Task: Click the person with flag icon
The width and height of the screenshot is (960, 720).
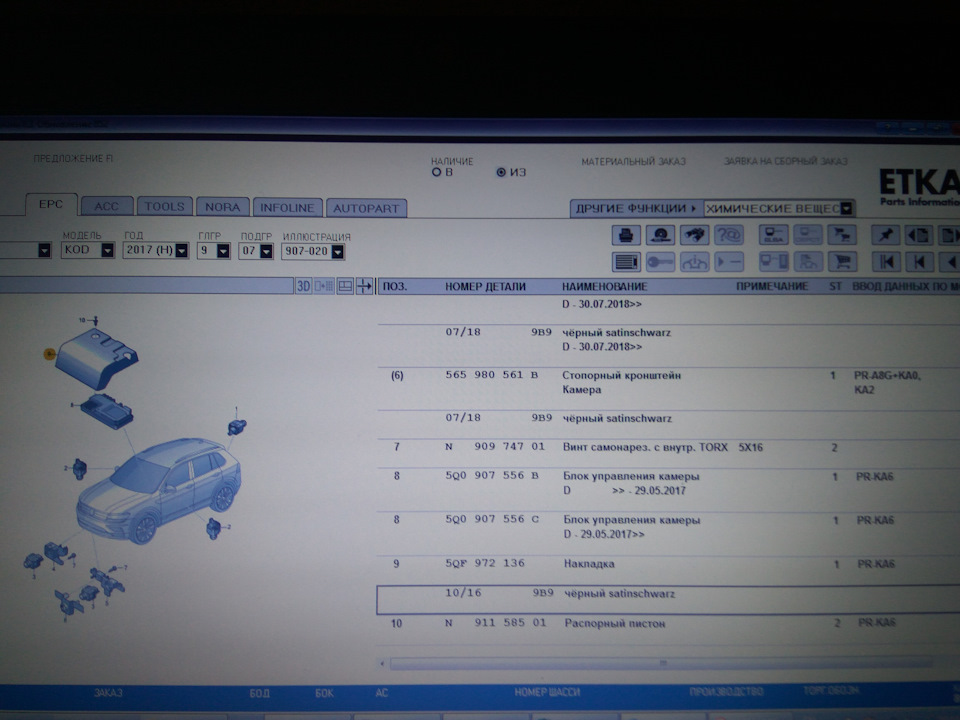Action: [x=808, y=262]
